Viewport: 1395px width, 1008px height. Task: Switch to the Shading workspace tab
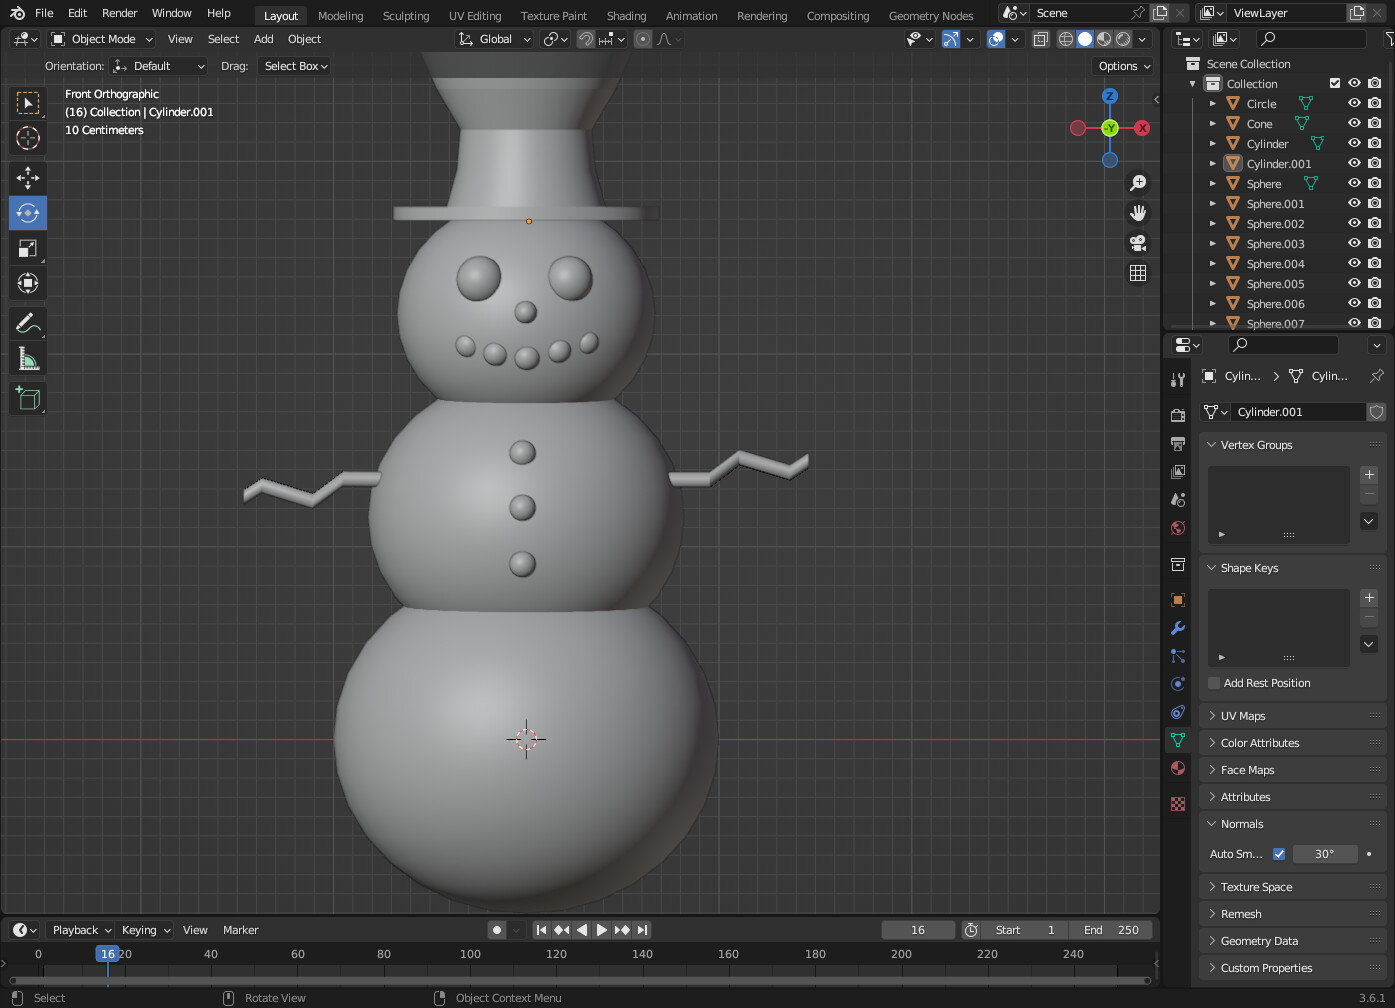click(x=626, y=15)
